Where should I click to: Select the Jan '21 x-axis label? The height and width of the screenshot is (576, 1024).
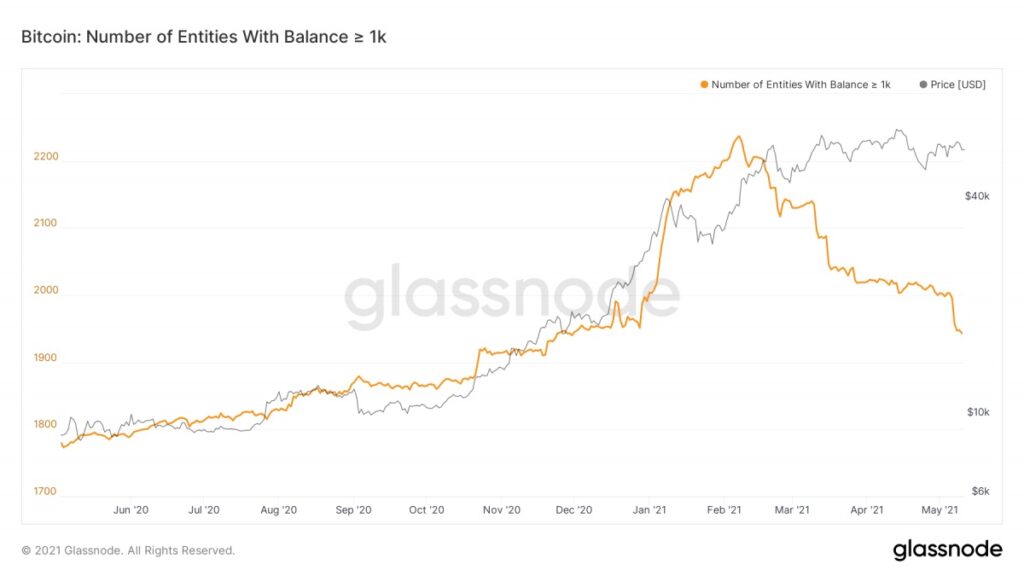click(x=650, y=510)
